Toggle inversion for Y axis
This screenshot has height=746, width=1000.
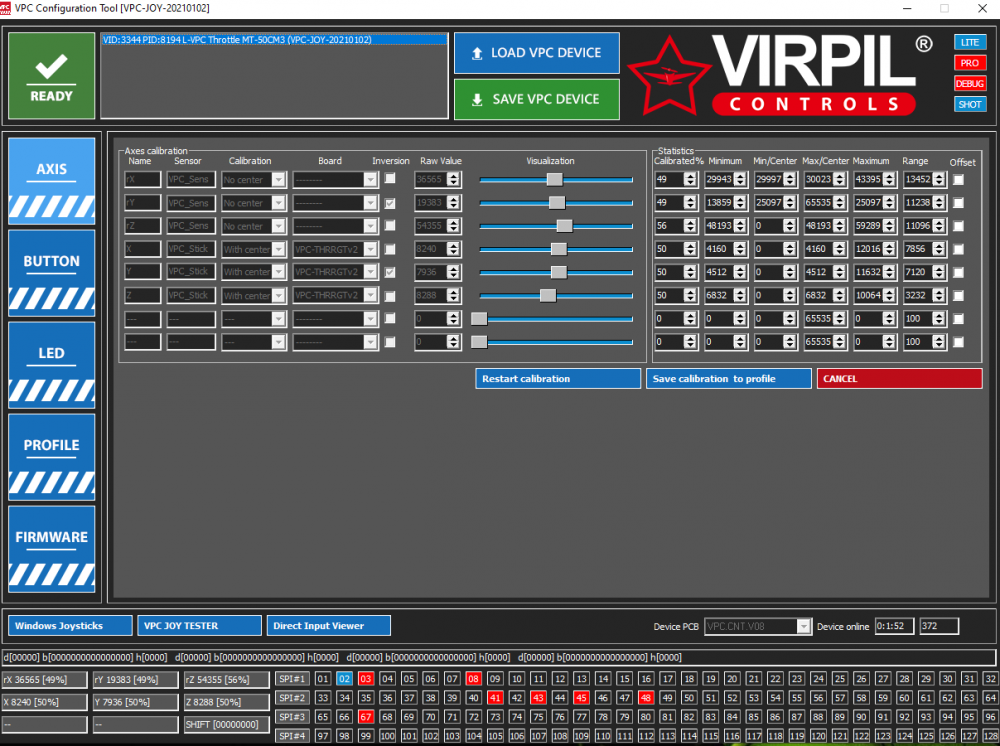(390, 272)
